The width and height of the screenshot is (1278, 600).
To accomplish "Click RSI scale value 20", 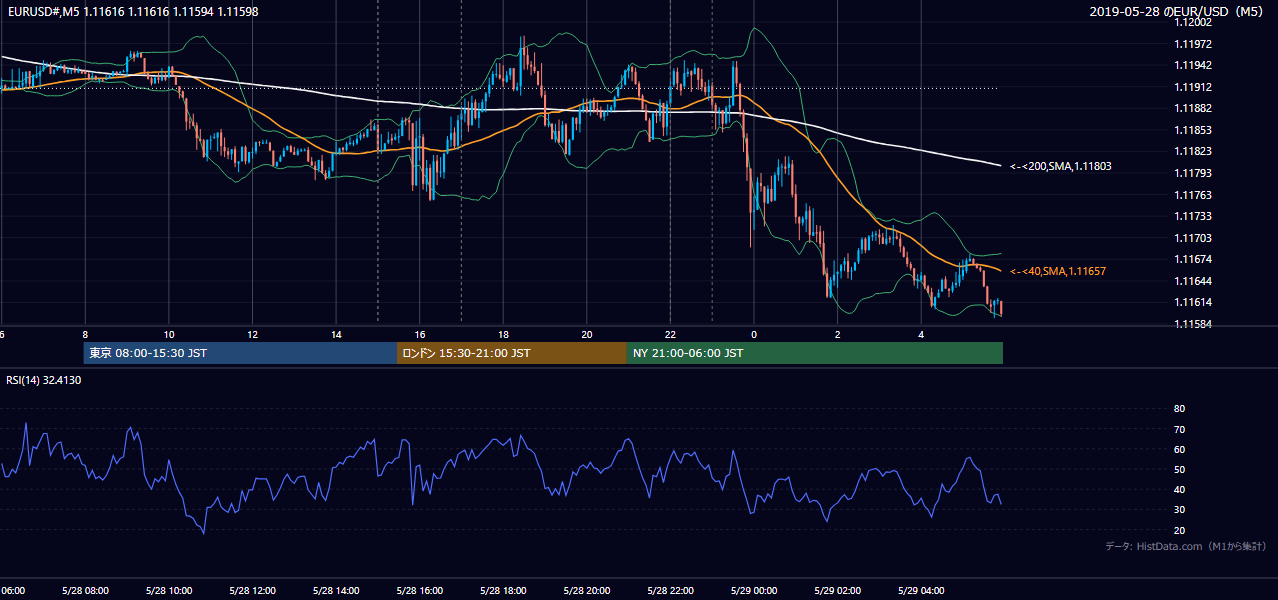I will pos(1179,530).
